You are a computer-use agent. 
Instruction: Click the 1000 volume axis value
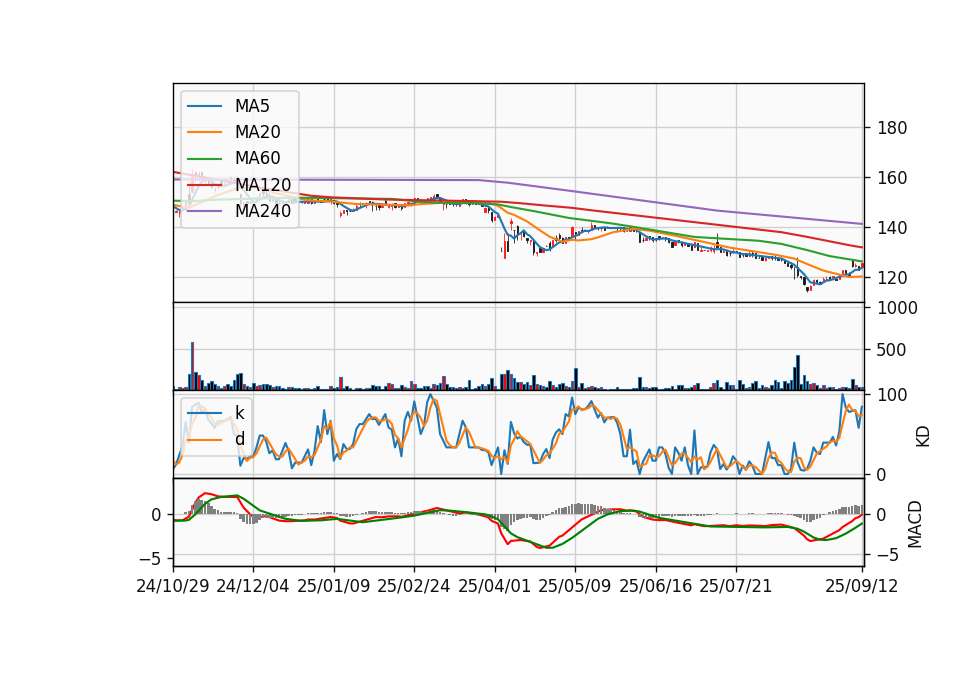click(x=898, y=308)
